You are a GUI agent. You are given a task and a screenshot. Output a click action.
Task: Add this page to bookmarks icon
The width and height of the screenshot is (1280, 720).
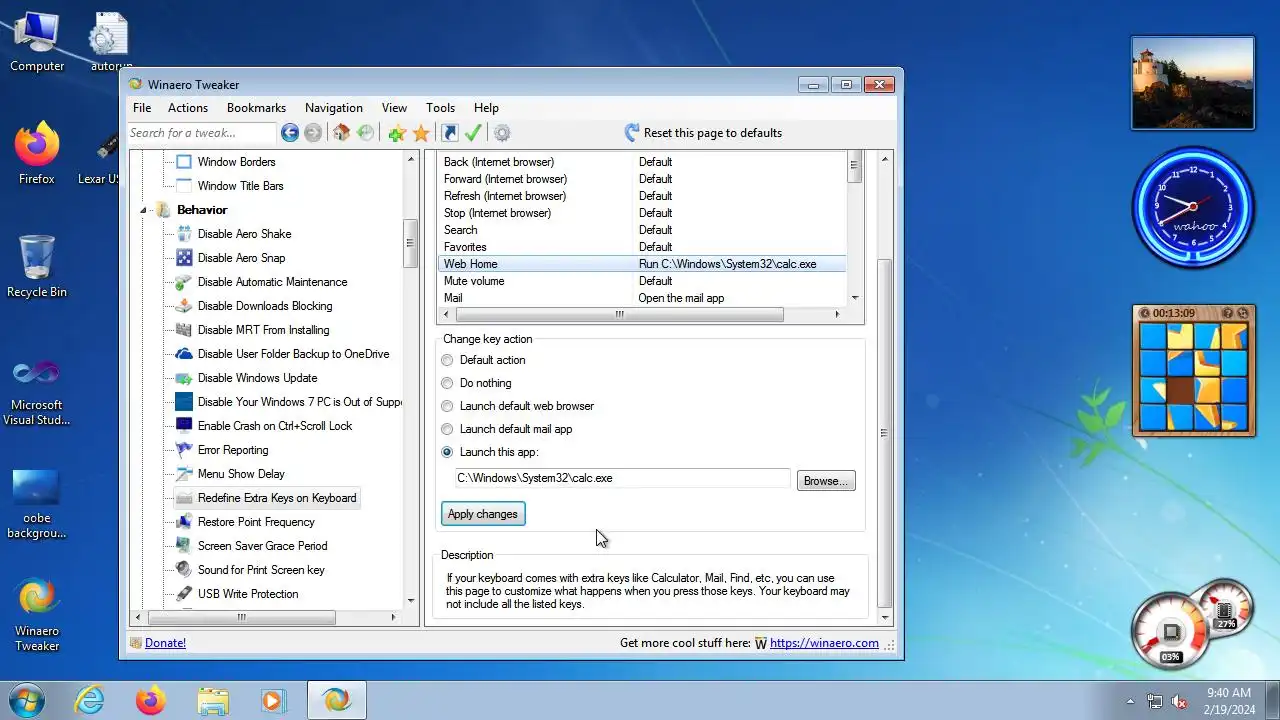(397, 133)
